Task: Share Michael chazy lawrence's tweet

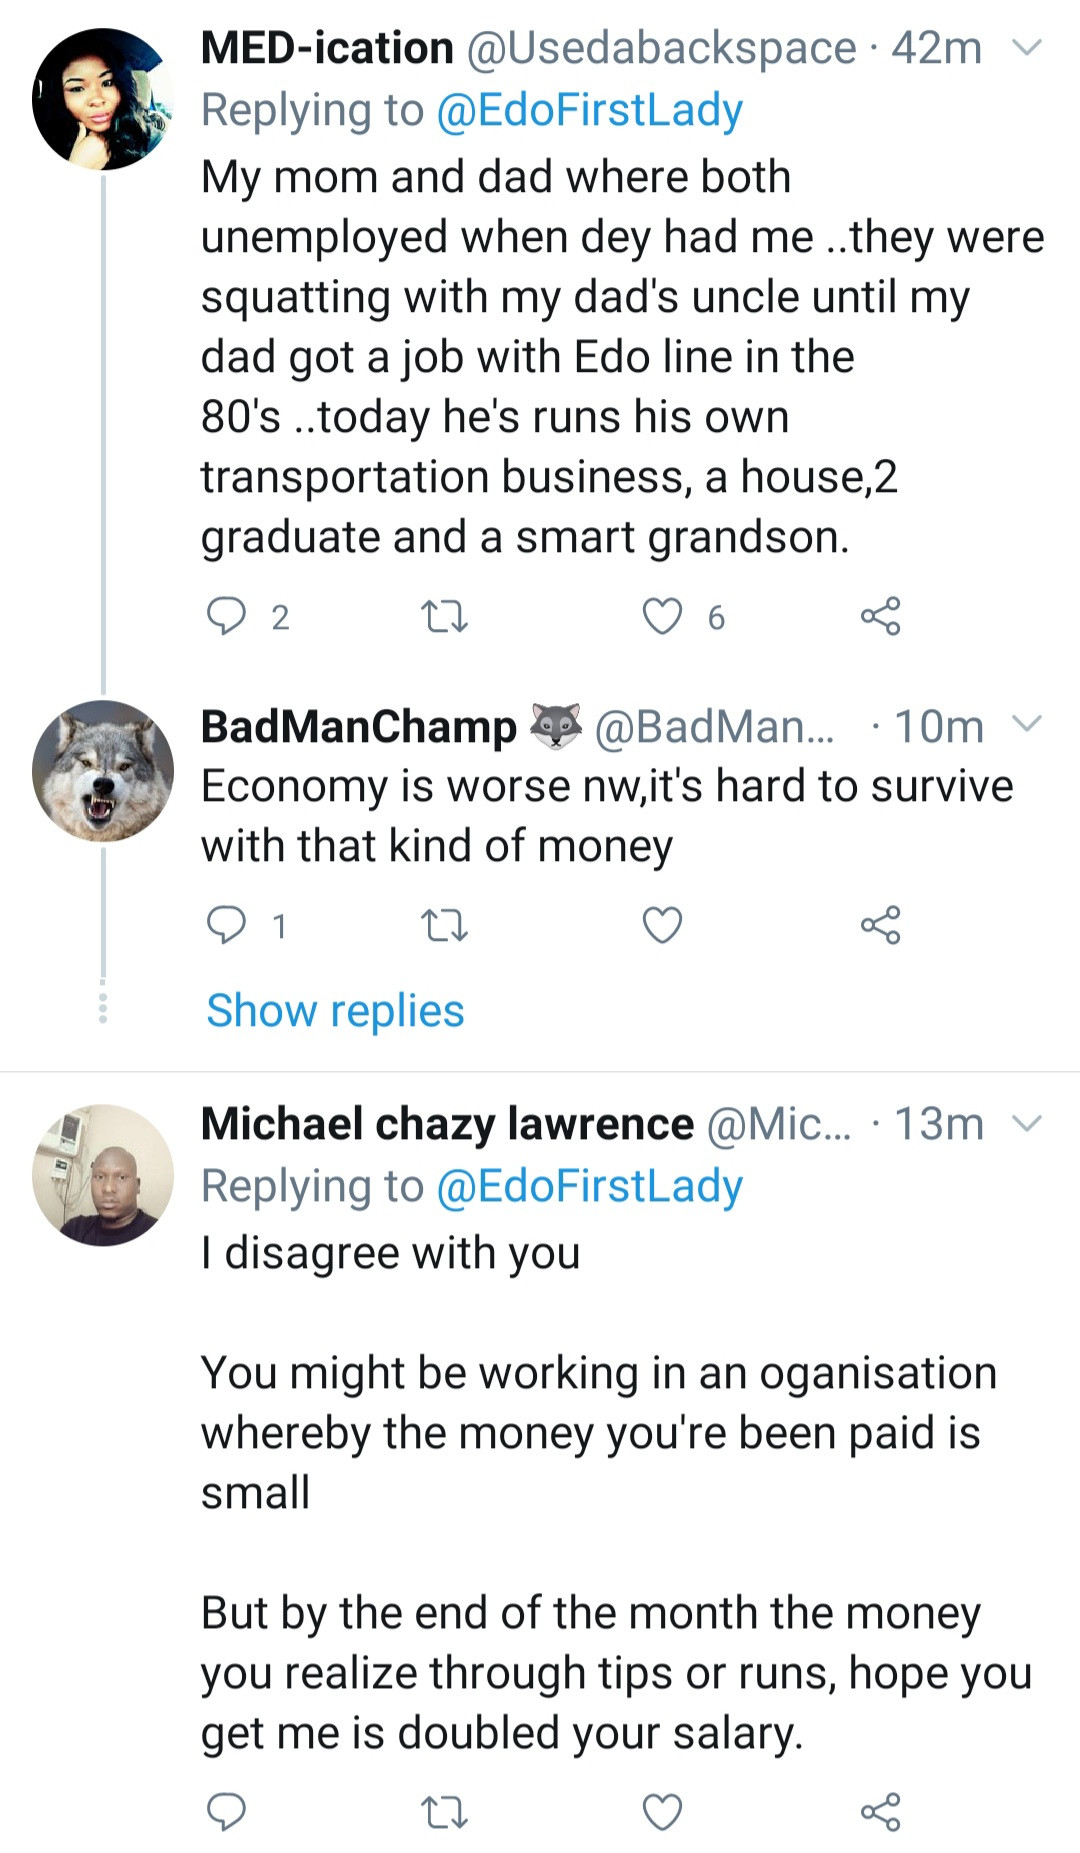Action: pos(880,1811)
